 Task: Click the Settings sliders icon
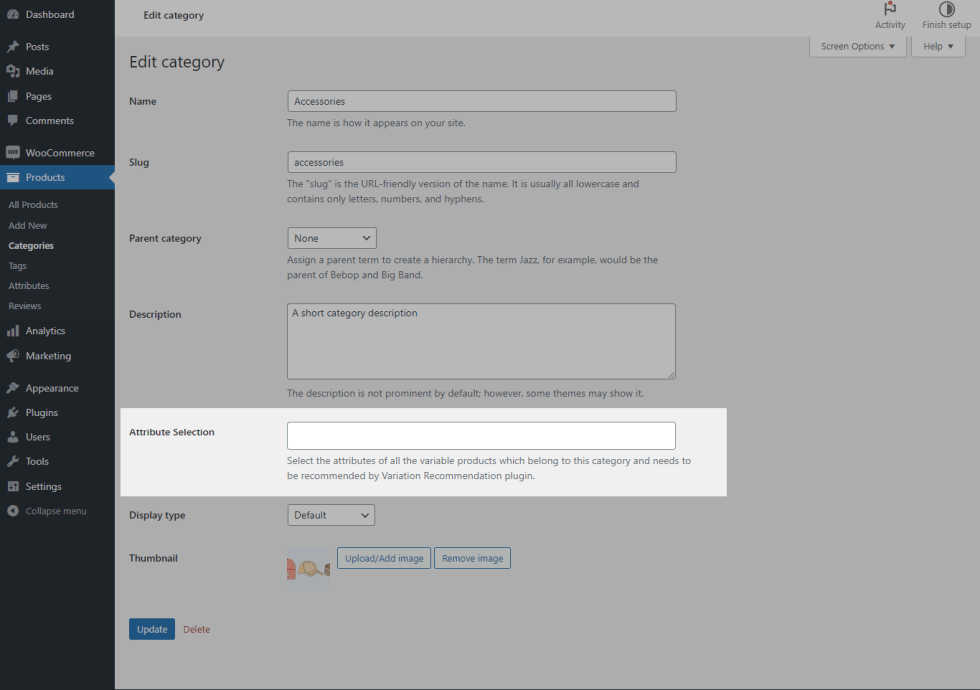12,486
